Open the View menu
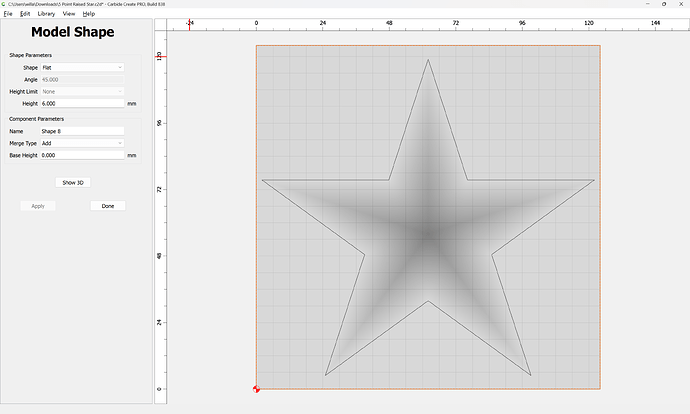690x414 pixels. click(69, 14)
